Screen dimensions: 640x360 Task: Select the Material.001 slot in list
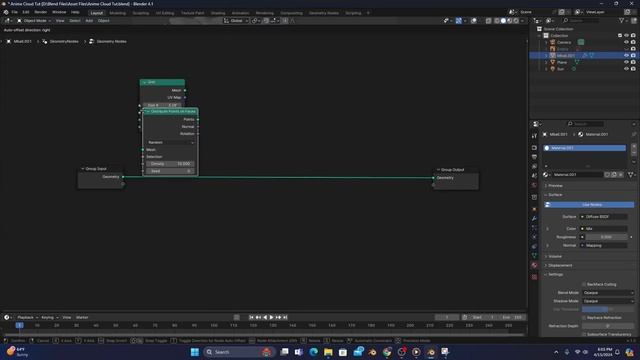pos(585,148)
